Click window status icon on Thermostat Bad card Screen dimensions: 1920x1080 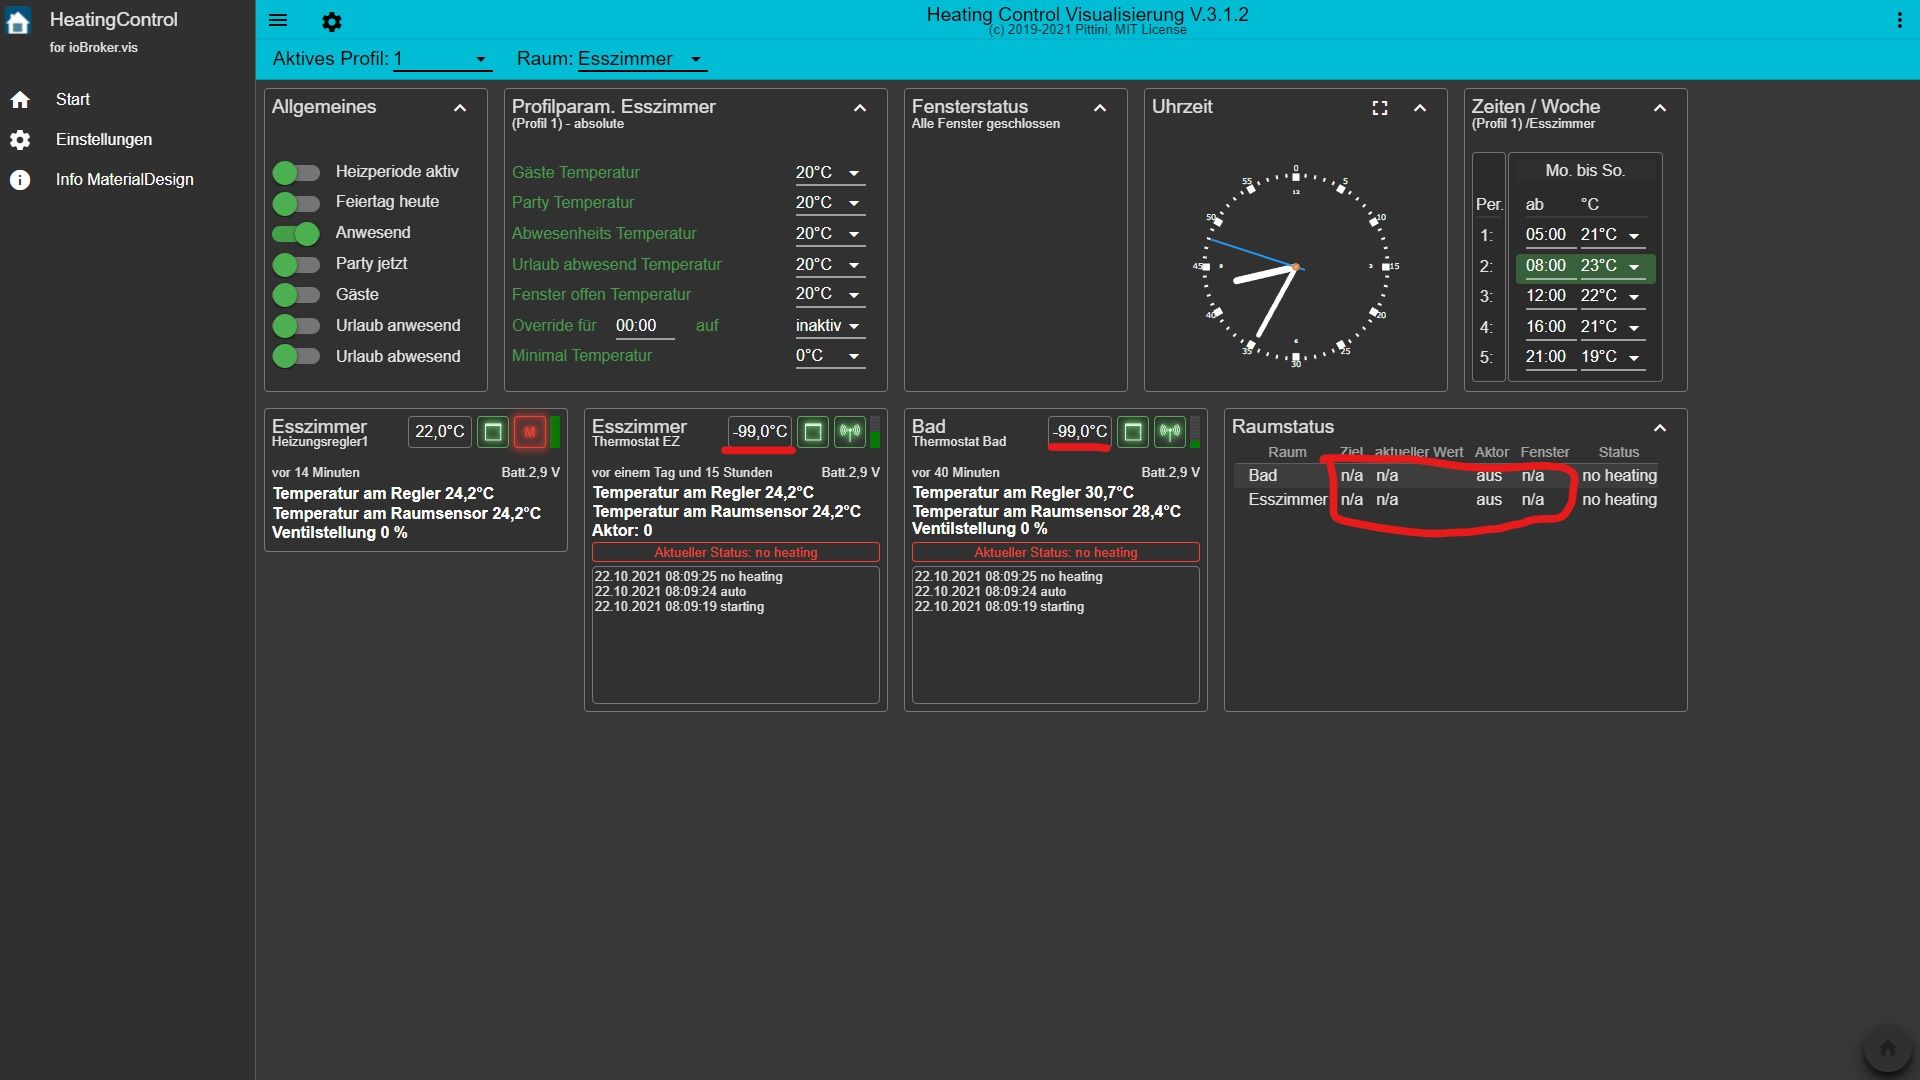point(1133,432)
